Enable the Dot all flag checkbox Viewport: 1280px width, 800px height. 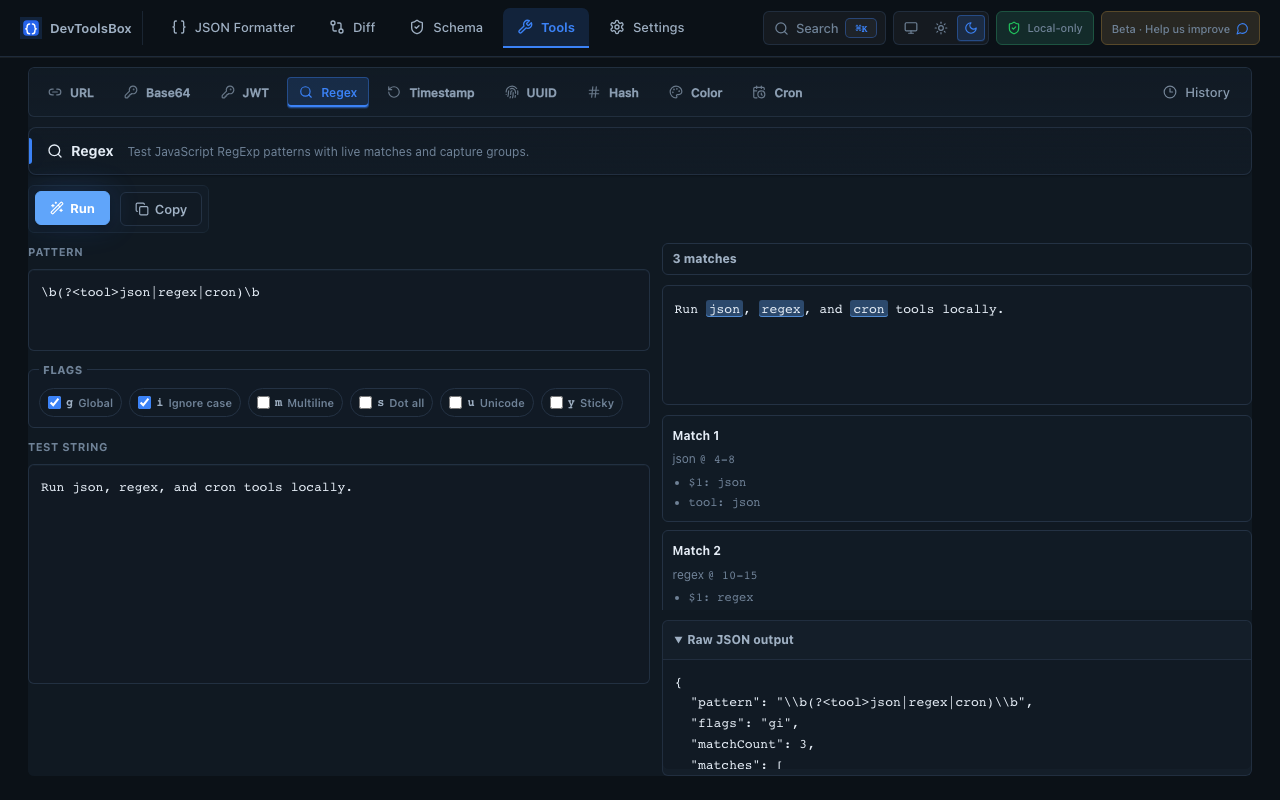click(366, 403)
